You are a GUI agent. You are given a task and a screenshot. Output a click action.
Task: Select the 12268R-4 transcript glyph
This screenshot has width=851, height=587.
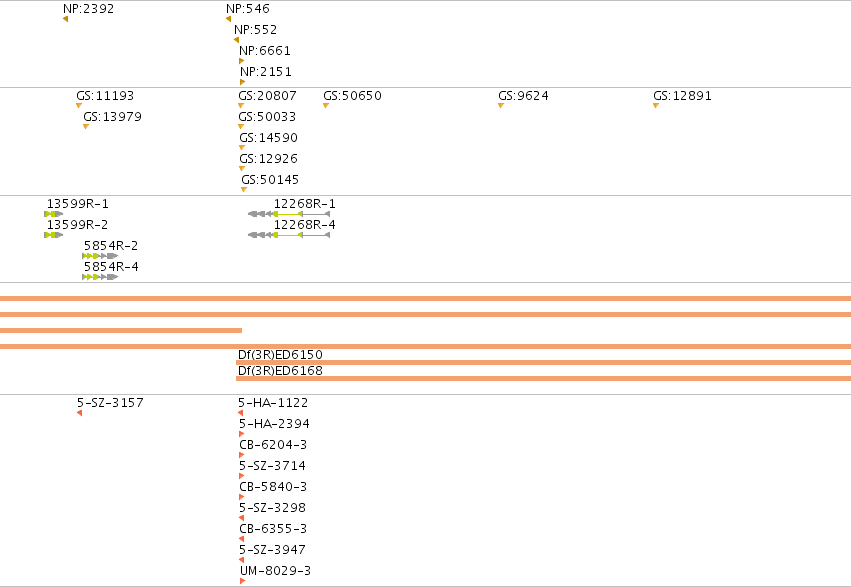pyautogui.click(x=289, y=235)
